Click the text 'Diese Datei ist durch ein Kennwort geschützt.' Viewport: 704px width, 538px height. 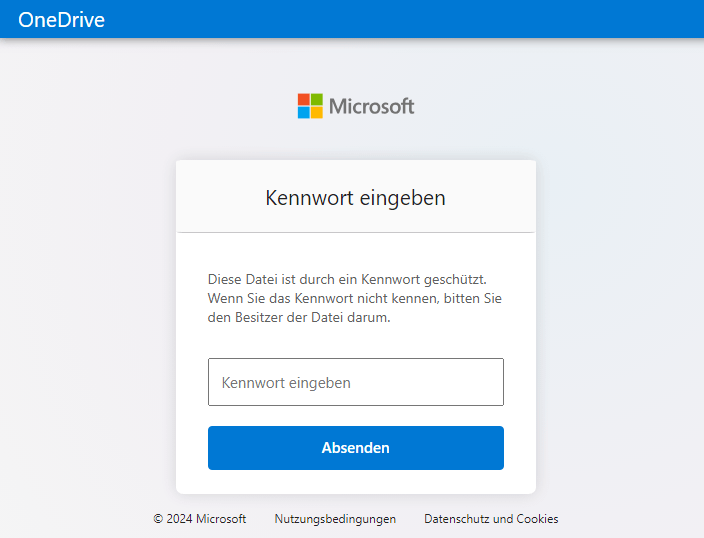(347, 279)
